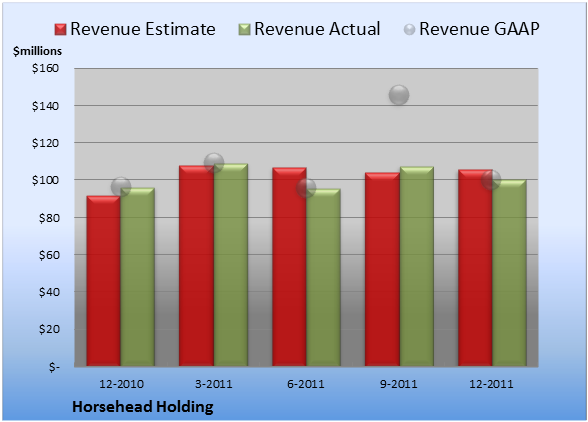Select the green actual bar for 9-2011
Viewport: 588px width, 422px height.
(x=417, y=266)
